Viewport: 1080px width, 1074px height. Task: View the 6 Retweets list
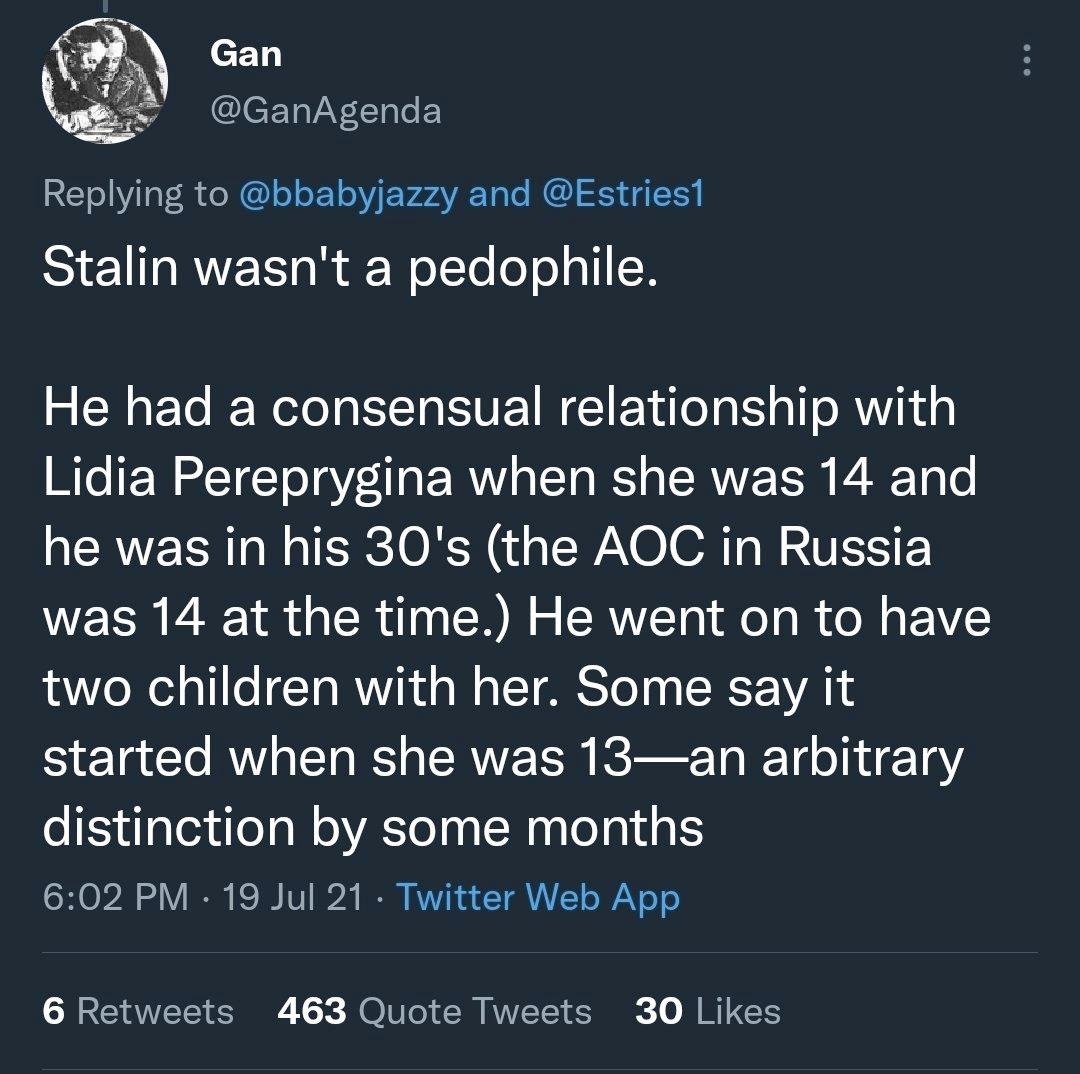(138, 1011)
